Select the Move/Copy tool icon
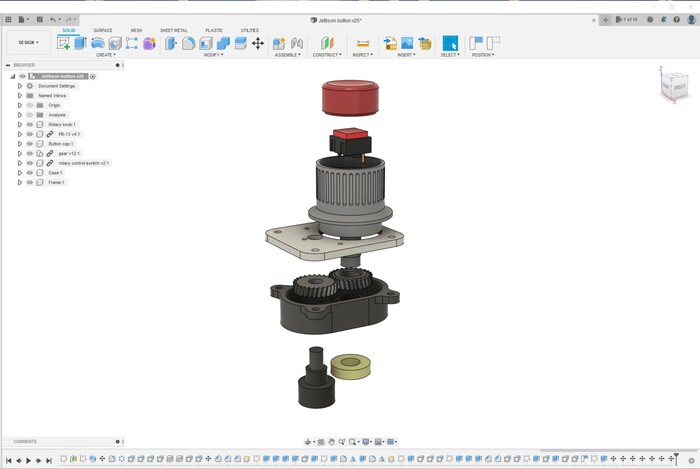700x469 pixels. [x=257, y=43]
